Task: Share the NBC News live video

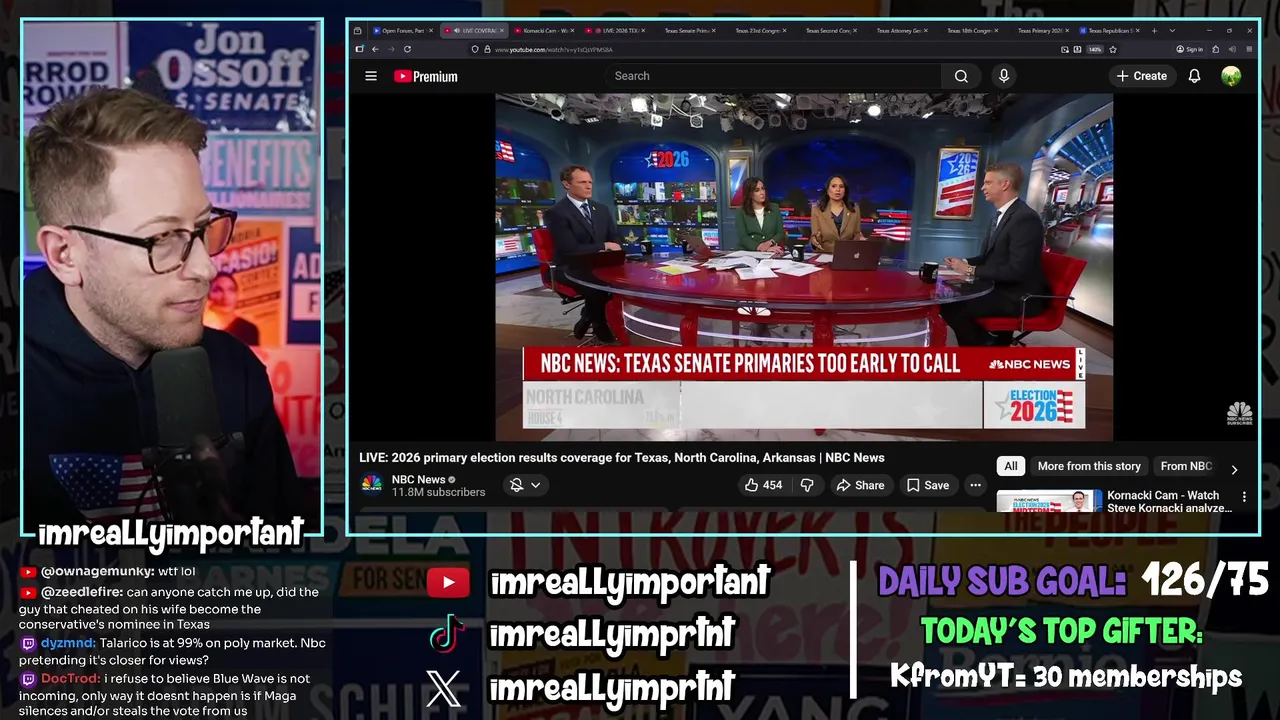Action: 861,485
